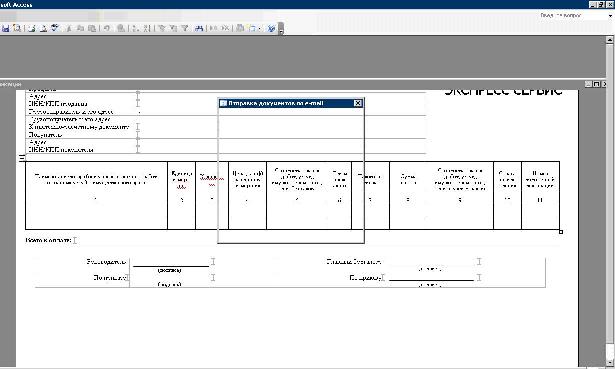Close the 'Отправка документов по e-mail' dialog
The image size is (615, 369).
[x=358, y=103]
